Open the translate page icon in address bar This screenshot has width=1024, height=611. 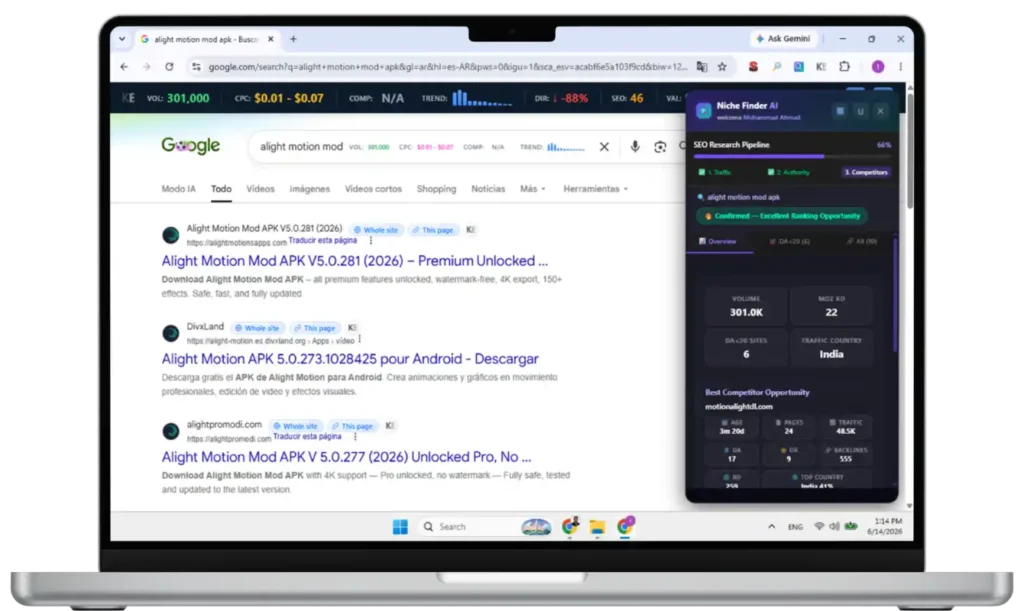coord(702,67)
